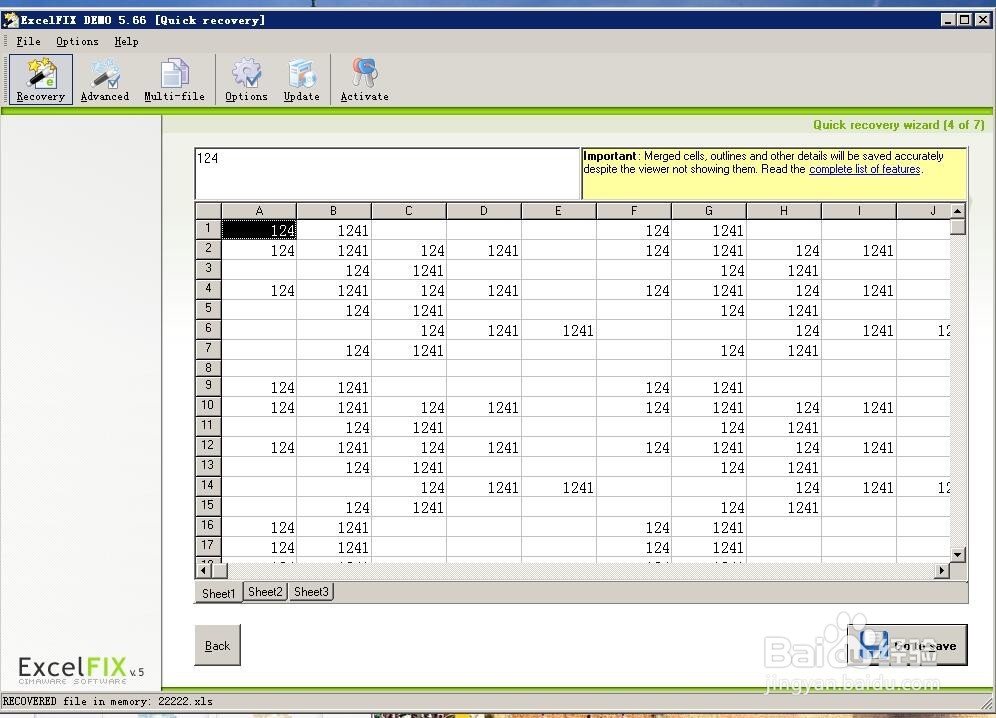Select cell E6 containing 1241
Image resolution: width=996 pixels, height=718 pixels.
coord(558,330)
